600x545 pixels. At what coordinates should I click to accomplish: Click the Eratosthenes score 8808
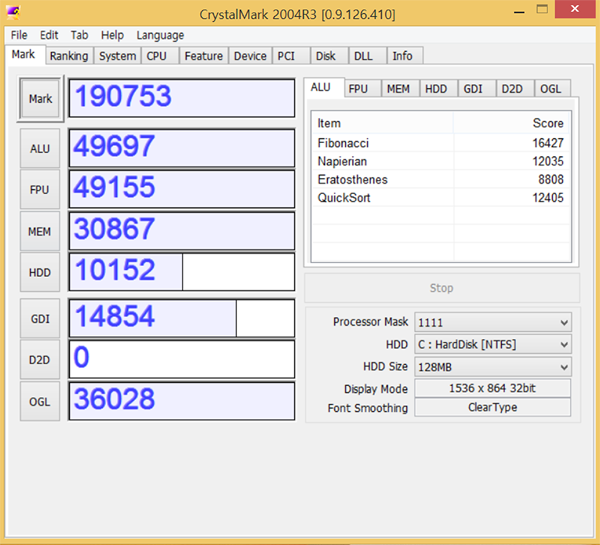tap(551, 179)
